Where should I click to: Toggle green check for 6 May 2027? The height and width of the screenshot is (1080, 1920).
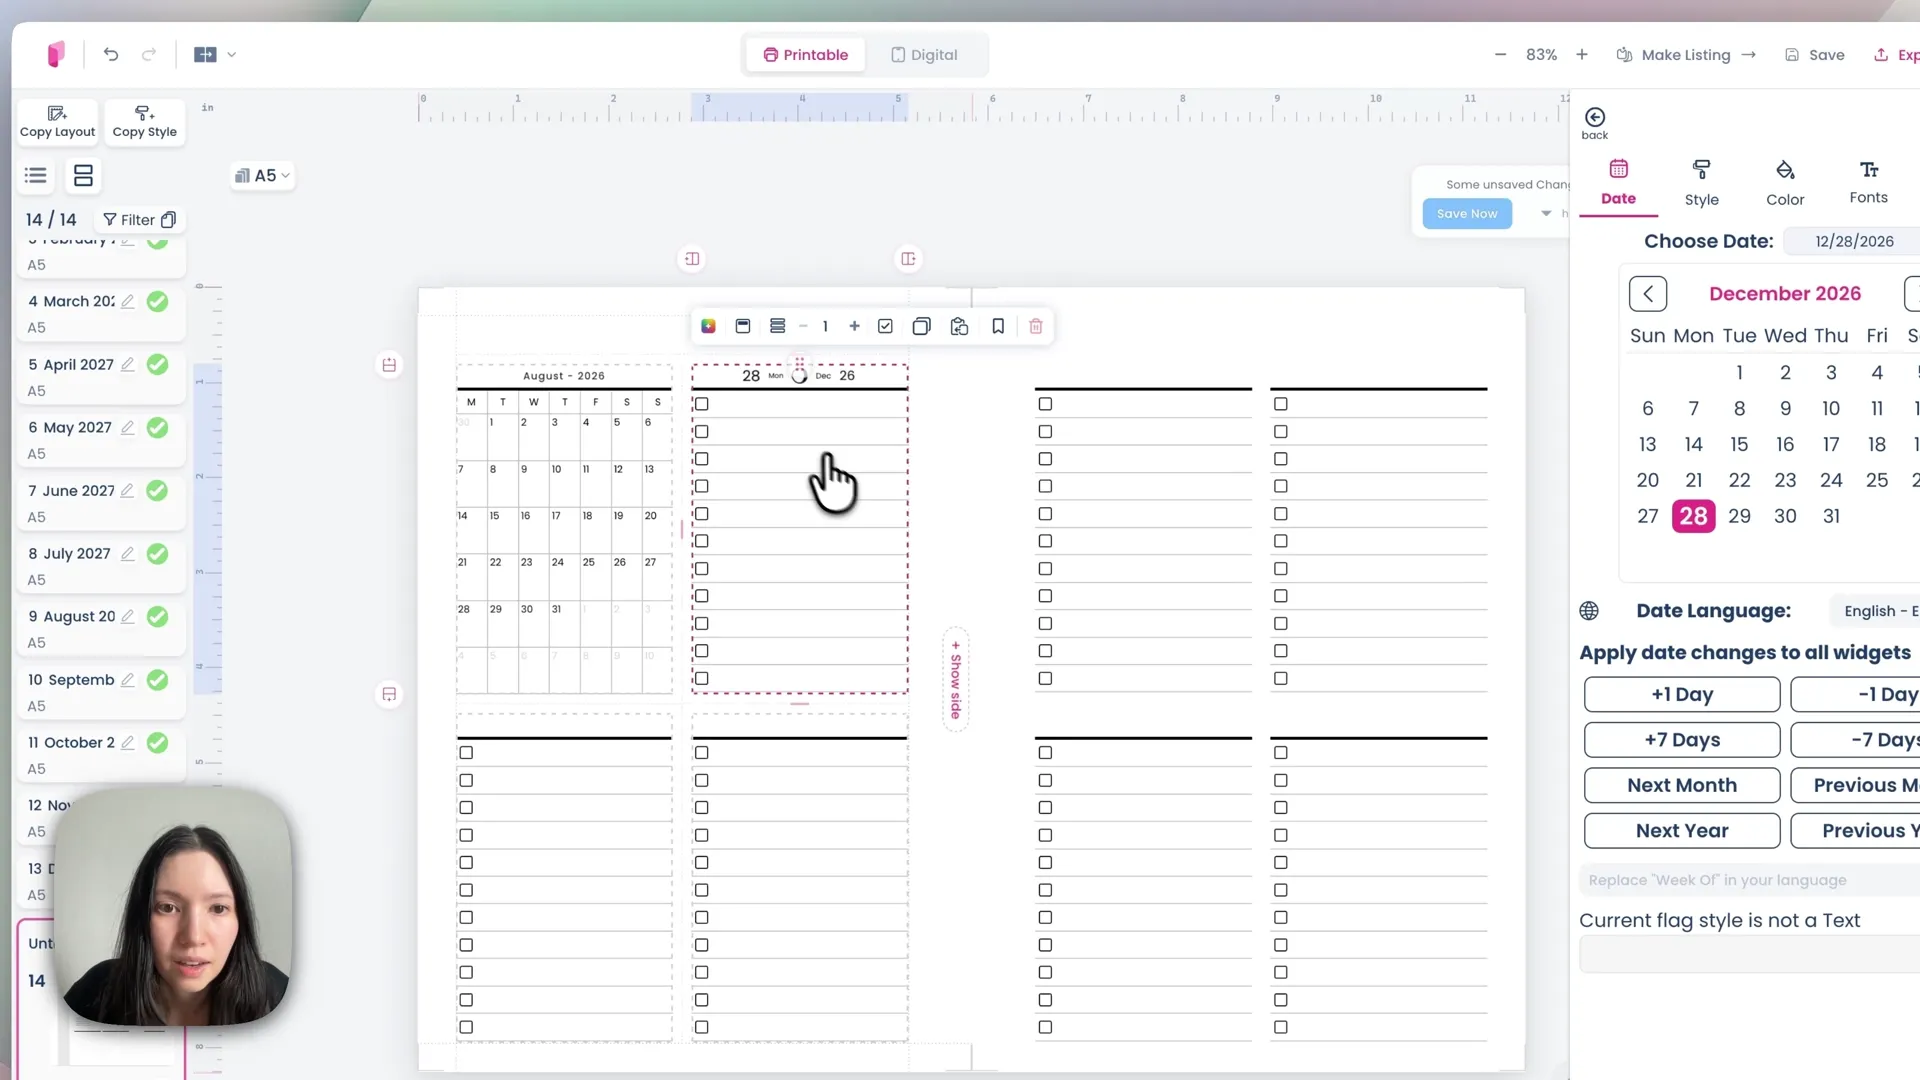[157, 428]
